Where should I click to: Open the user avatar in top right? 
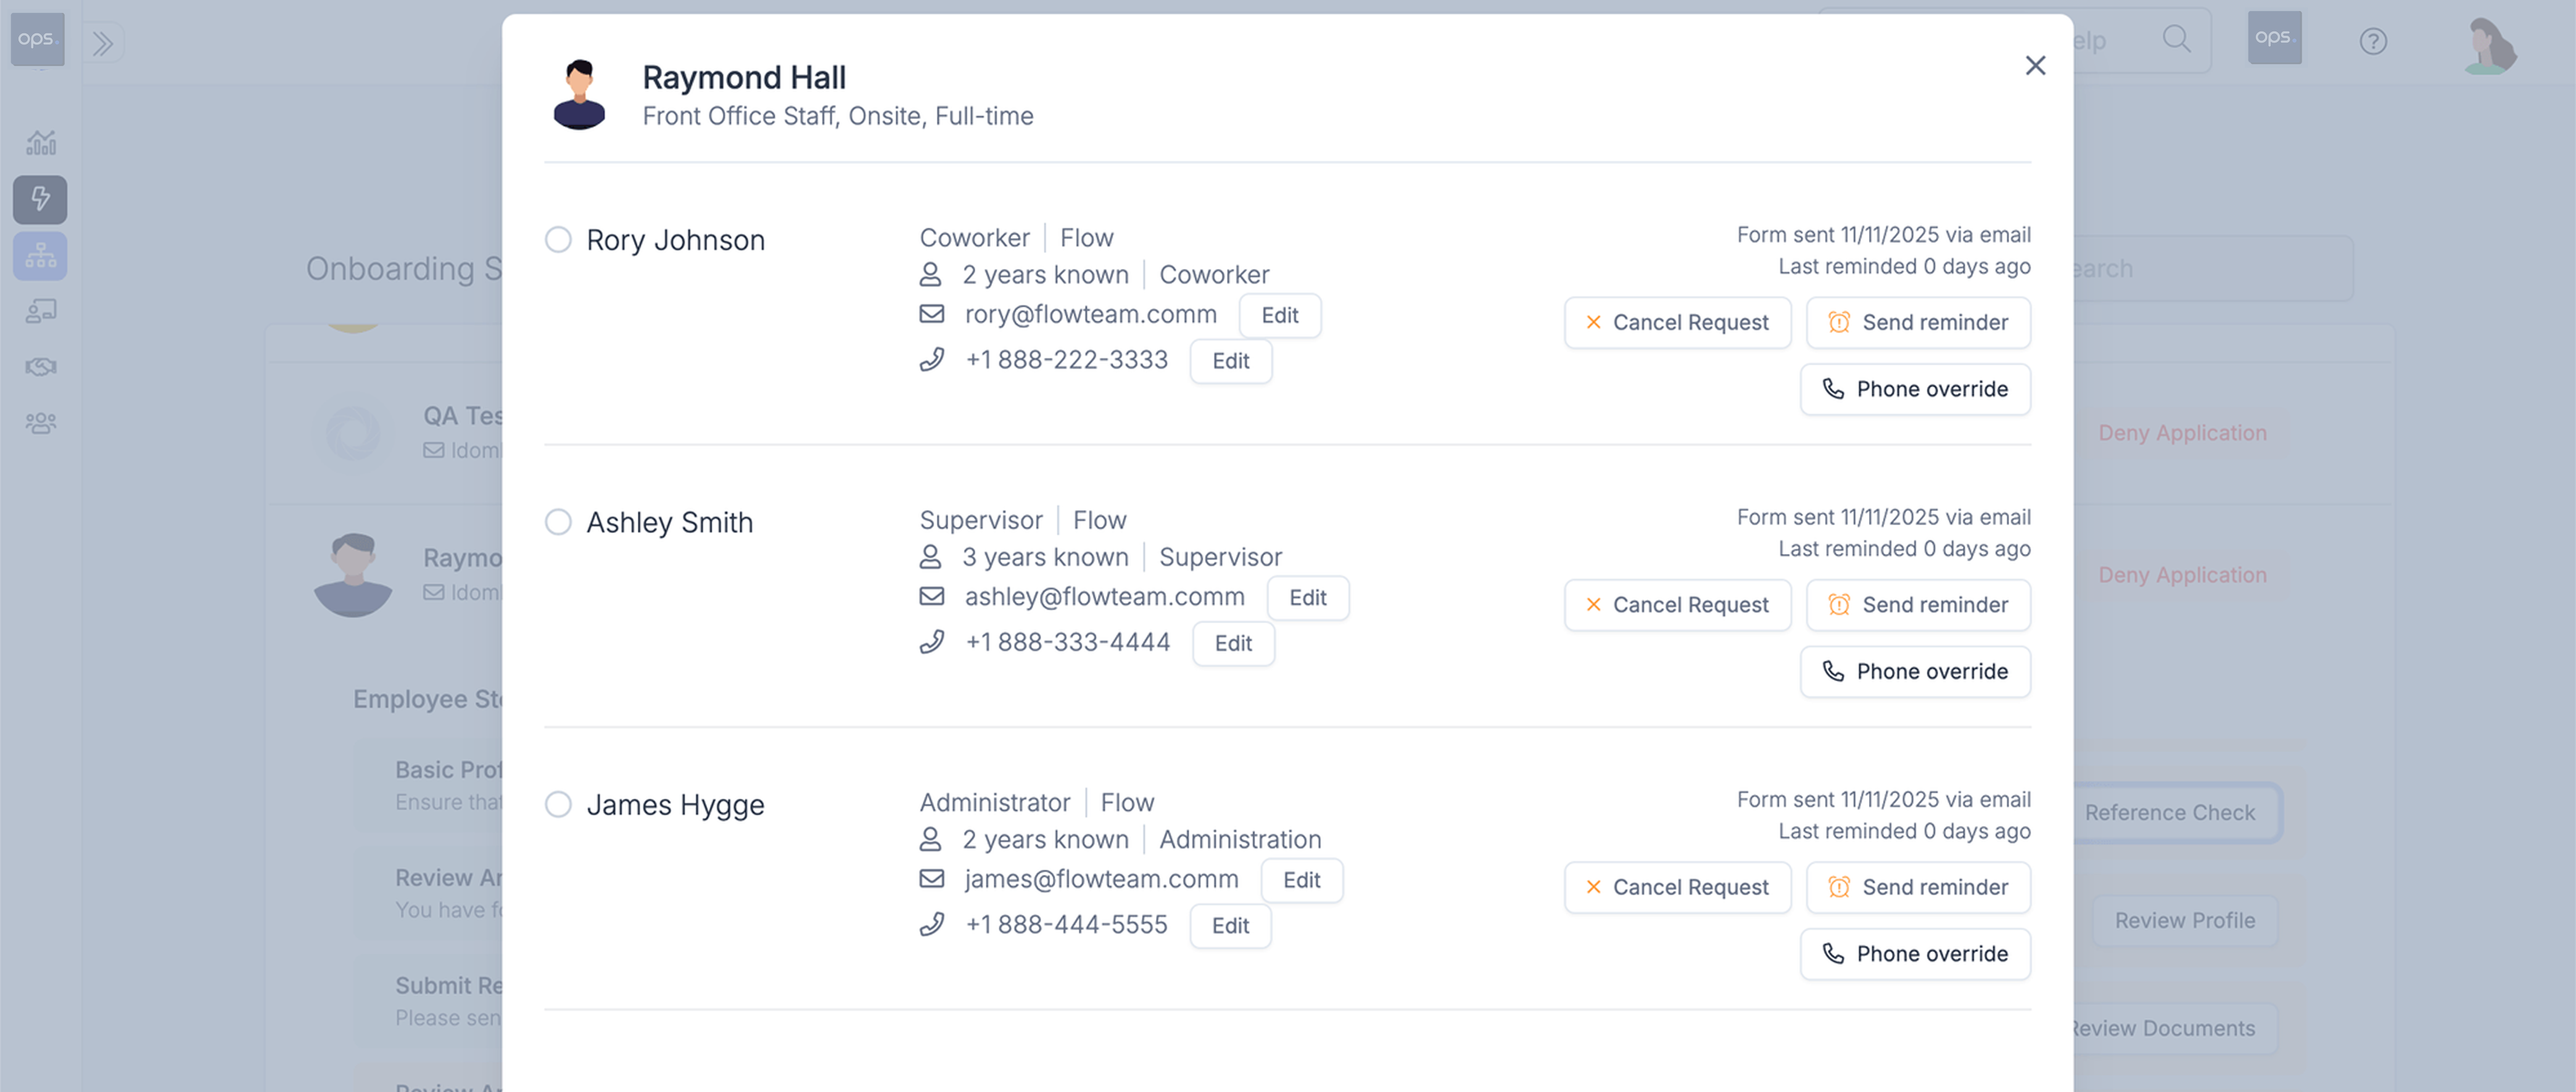pos(2490,44)
